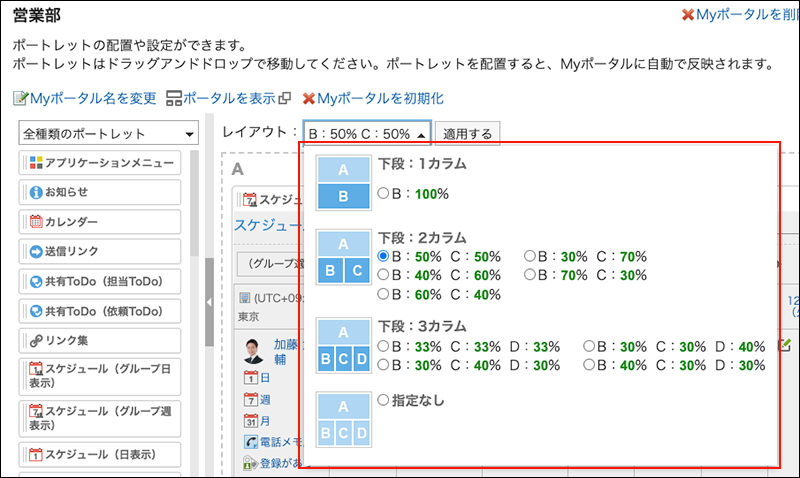This screenshot has height=478, width=800.
Task: Select the B: 100% single column layout
Action: click(383, 193)
